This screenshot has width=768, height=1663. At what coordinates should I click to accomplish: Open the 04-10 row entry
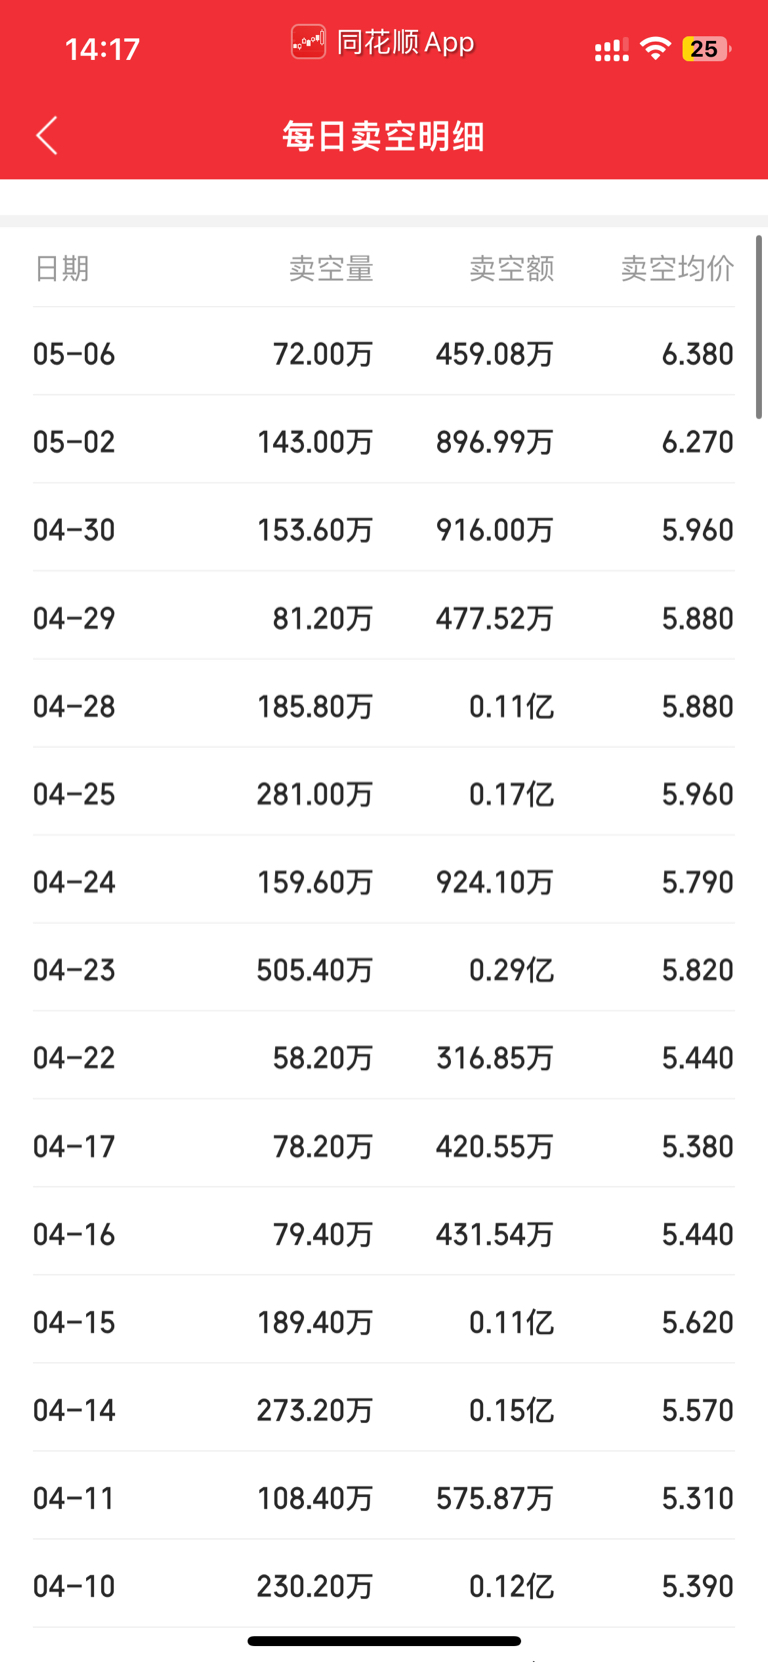point(384,1586)
